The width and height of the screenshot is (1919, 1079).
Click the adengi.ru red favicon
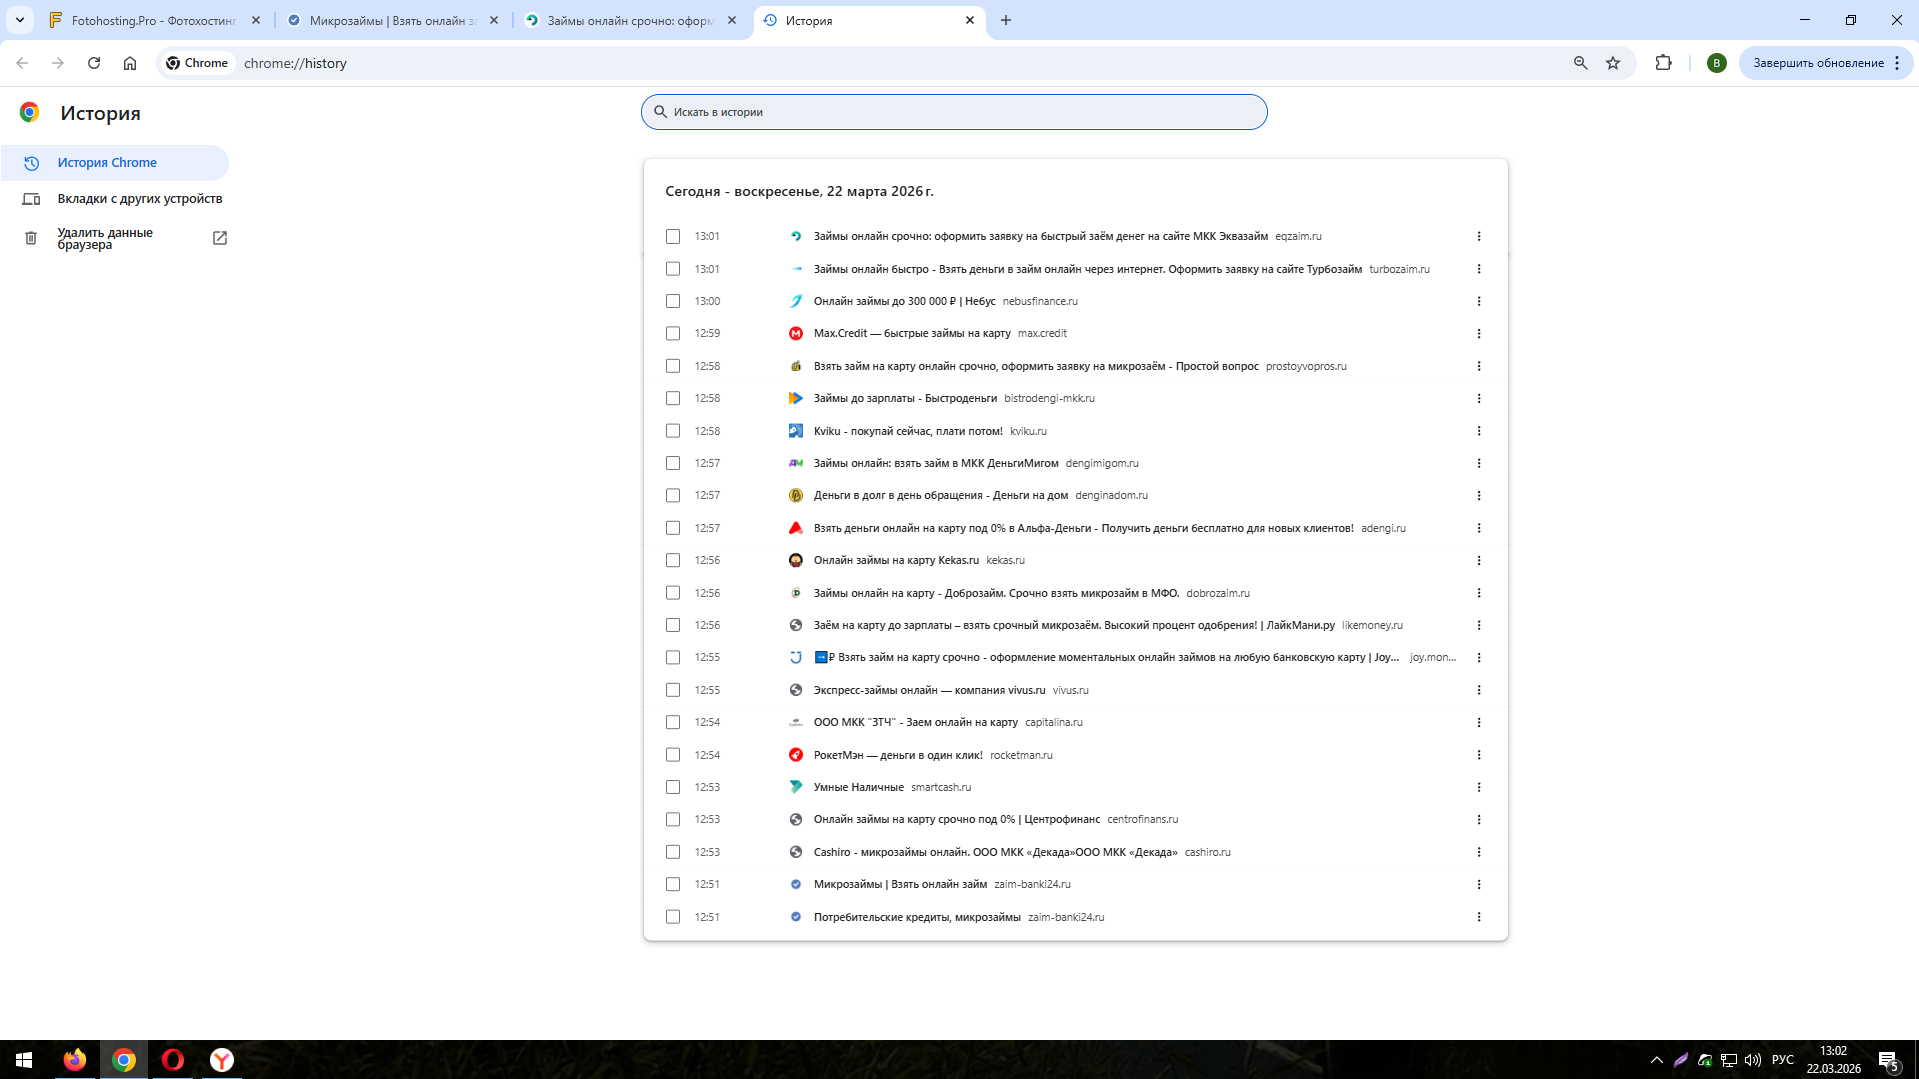796,528
